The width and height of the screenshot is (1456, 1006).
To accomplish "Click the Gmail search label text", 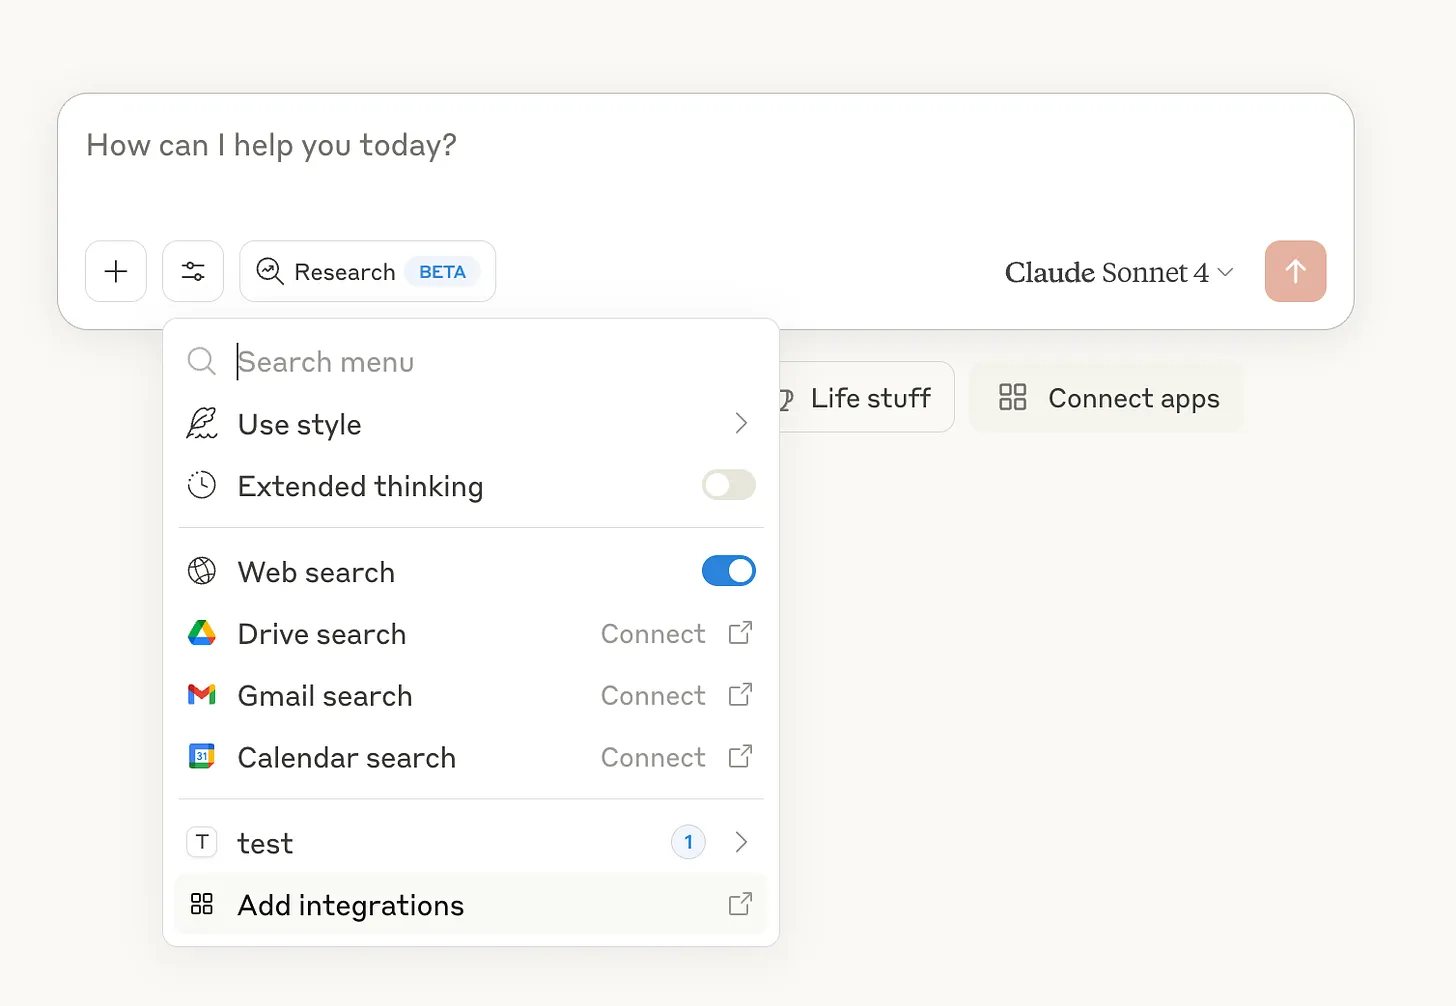I will (325, 696).
